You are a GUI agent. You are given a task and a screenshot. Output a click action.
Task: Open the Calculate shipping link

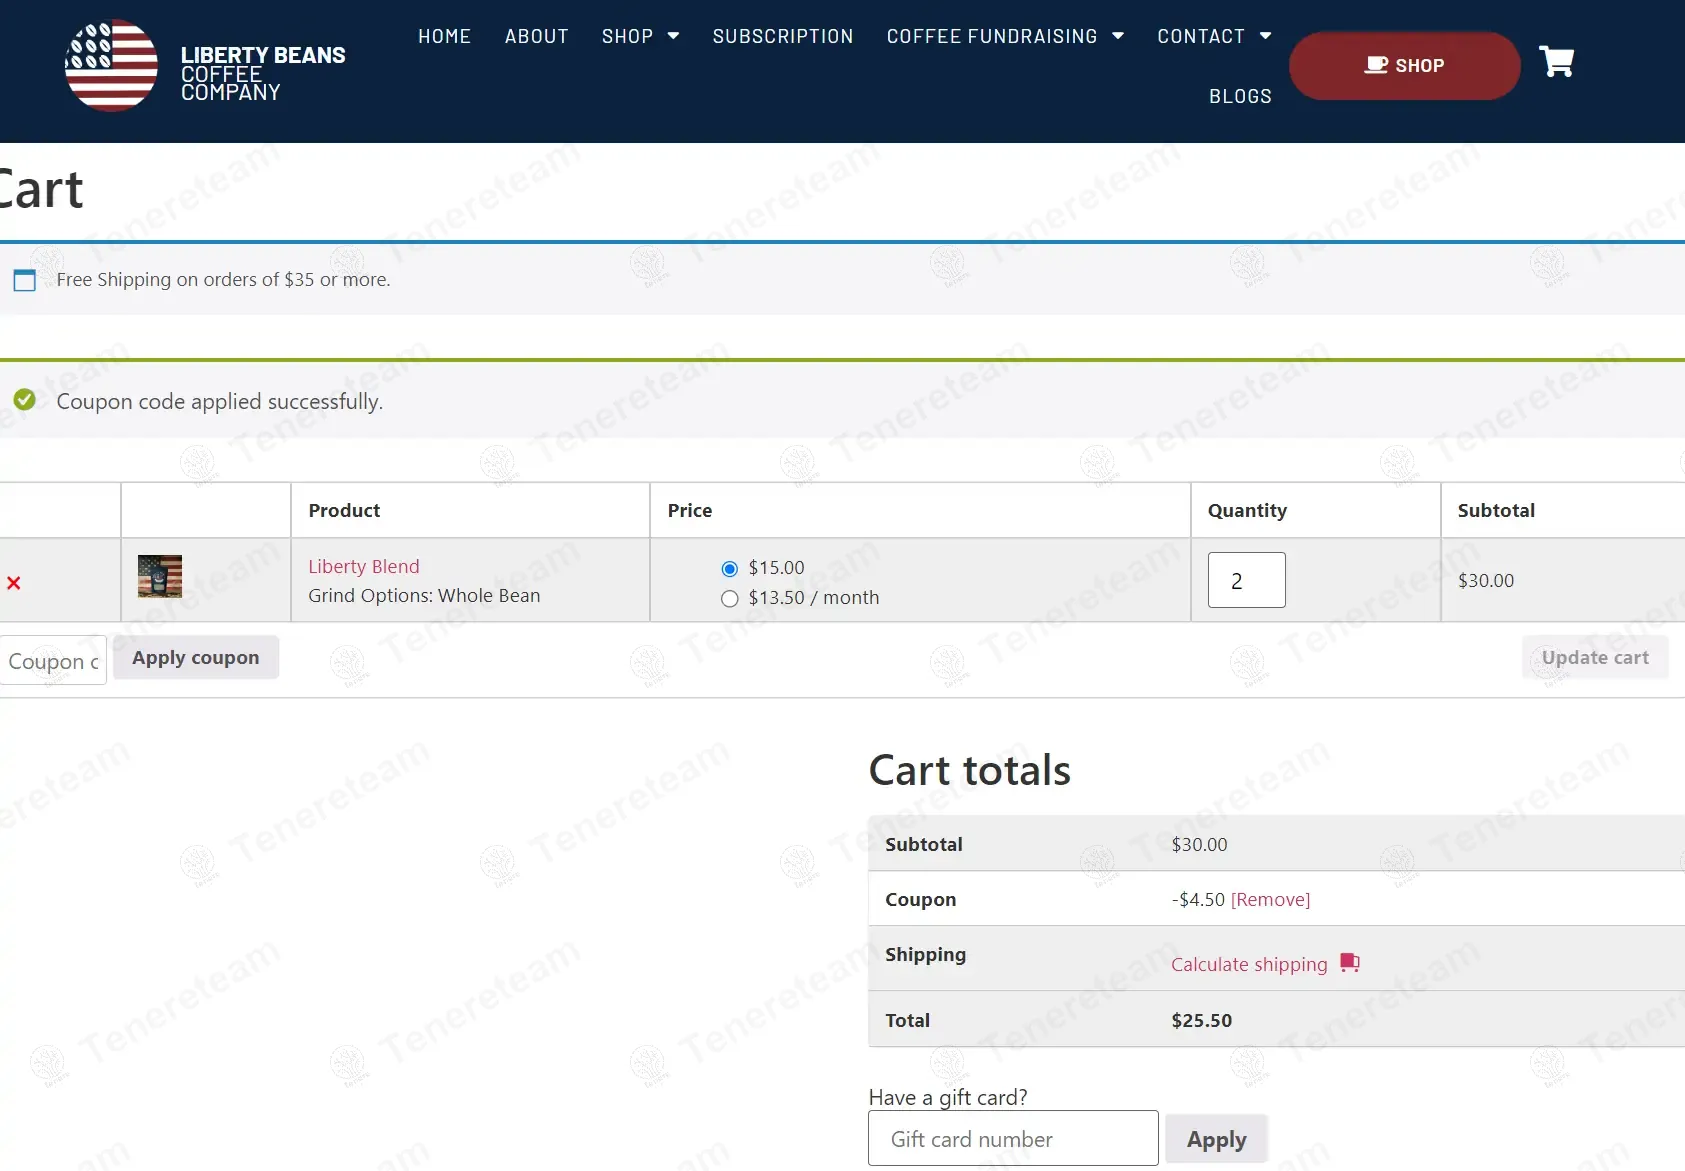[1249, 964]
